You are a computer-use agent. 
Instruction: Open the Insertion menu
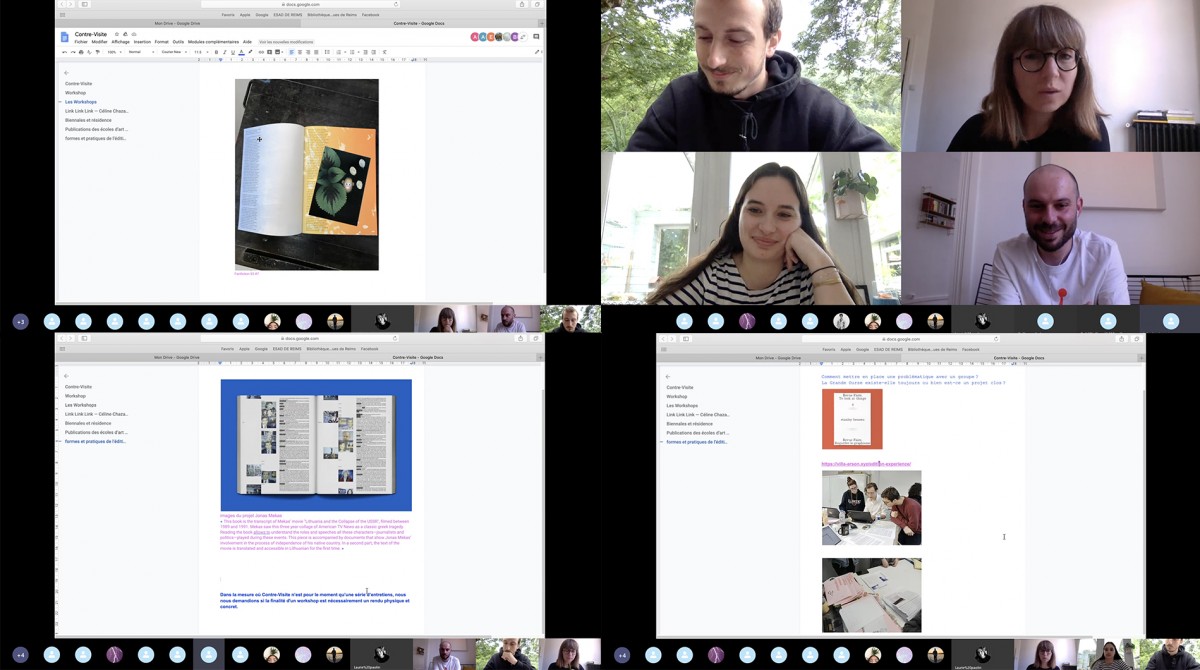click(142, 42)
